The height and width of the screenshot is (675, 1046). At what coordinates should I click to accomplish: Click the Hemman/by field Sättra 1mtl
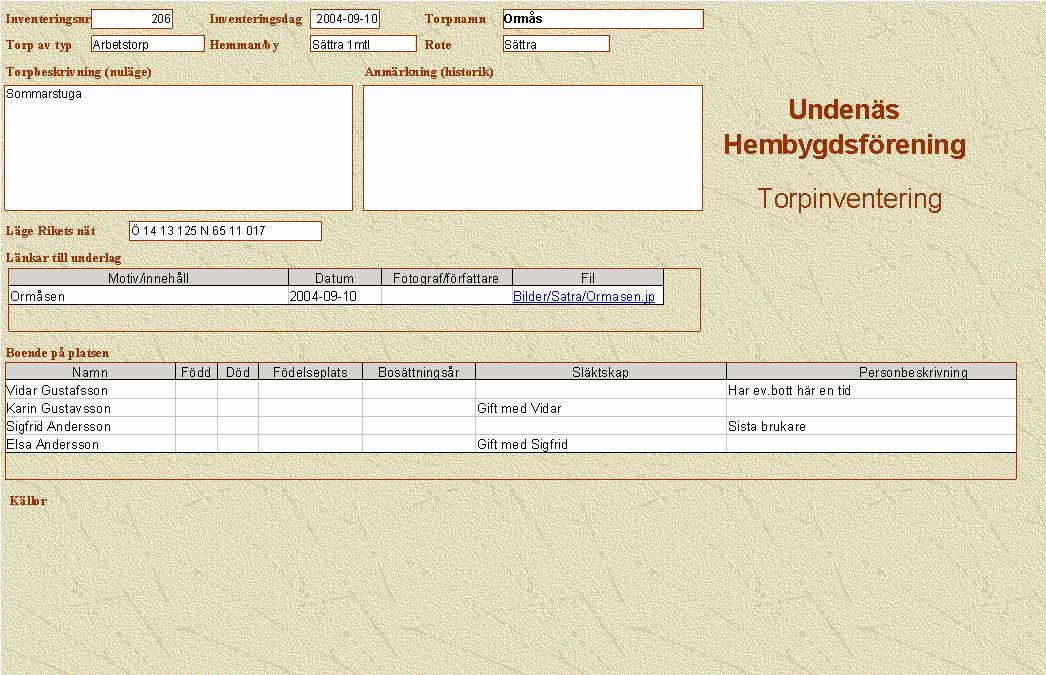coord(362,44)
